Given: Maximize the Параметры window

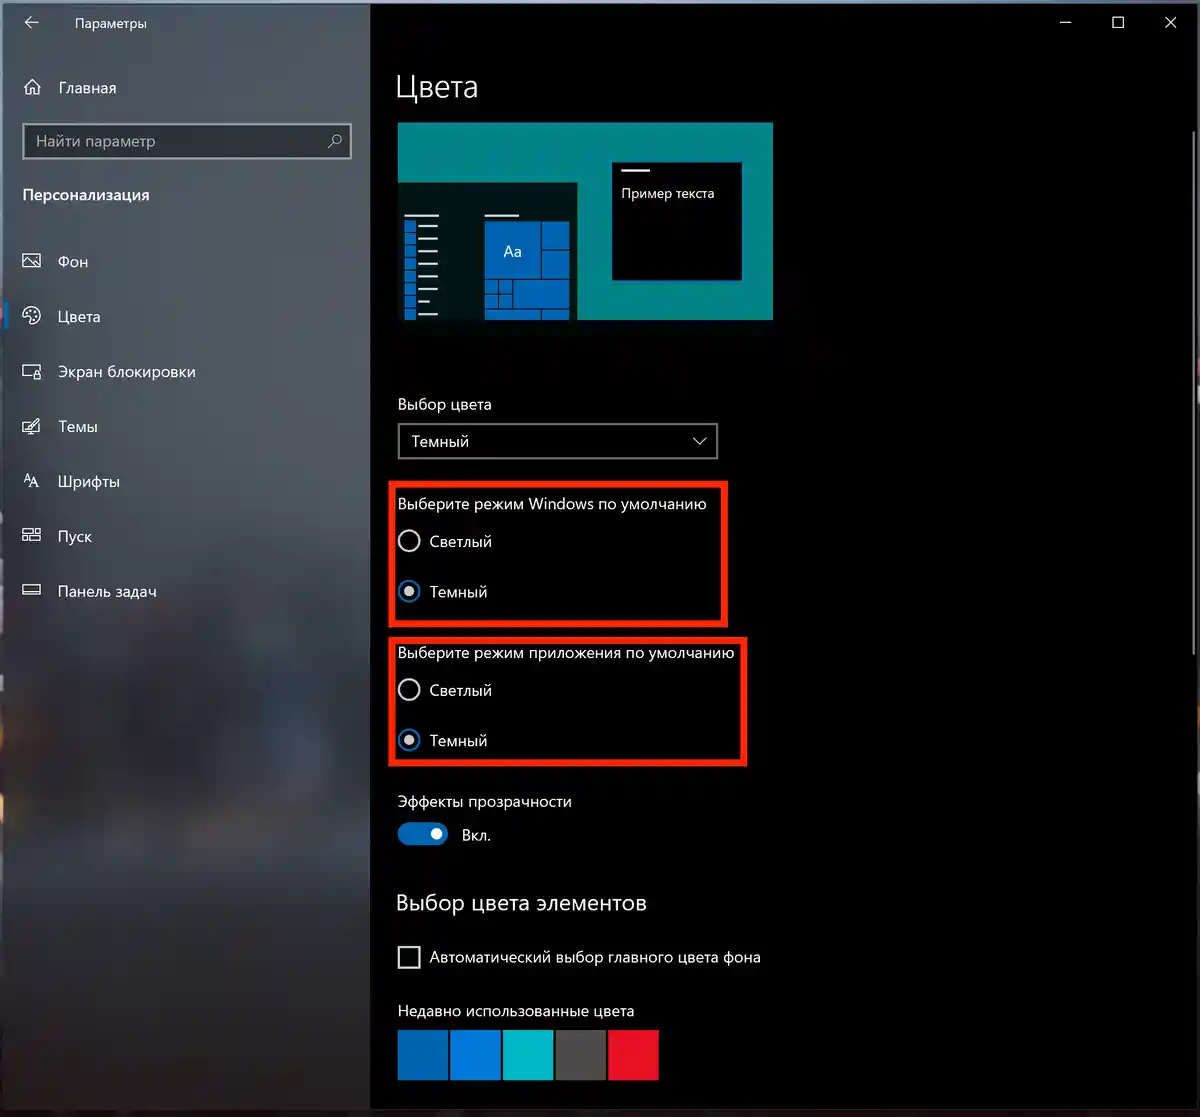Looking at the screenshot, I should coord(1118,22).
